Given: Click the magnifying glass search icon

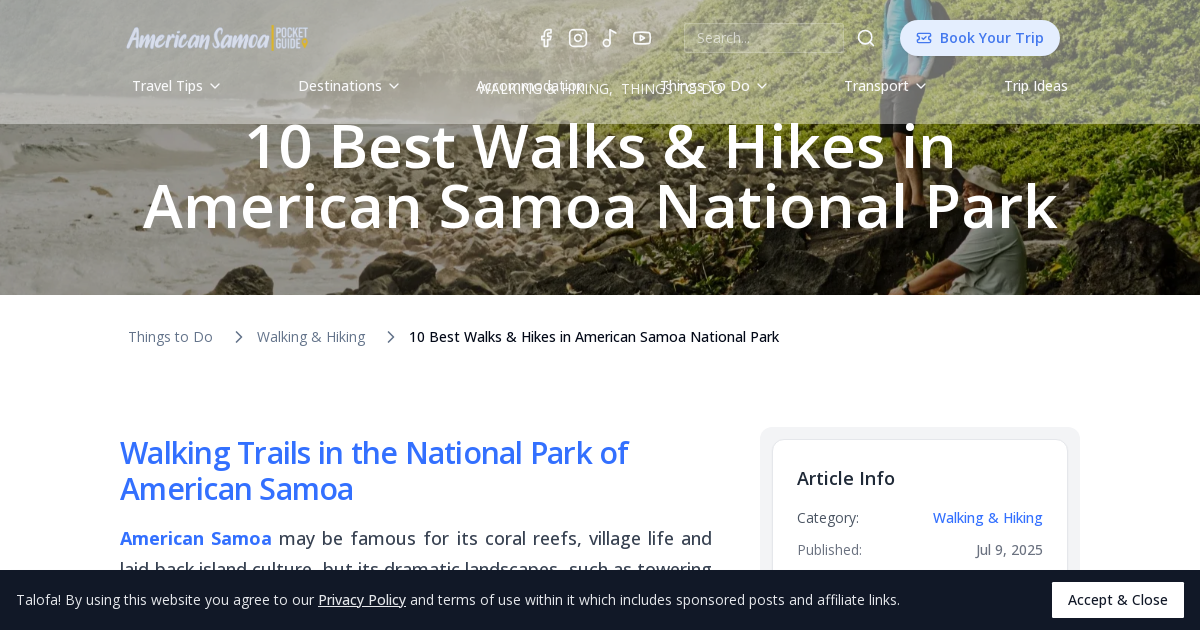Looking at the screenshot, I should coord(865,37).
